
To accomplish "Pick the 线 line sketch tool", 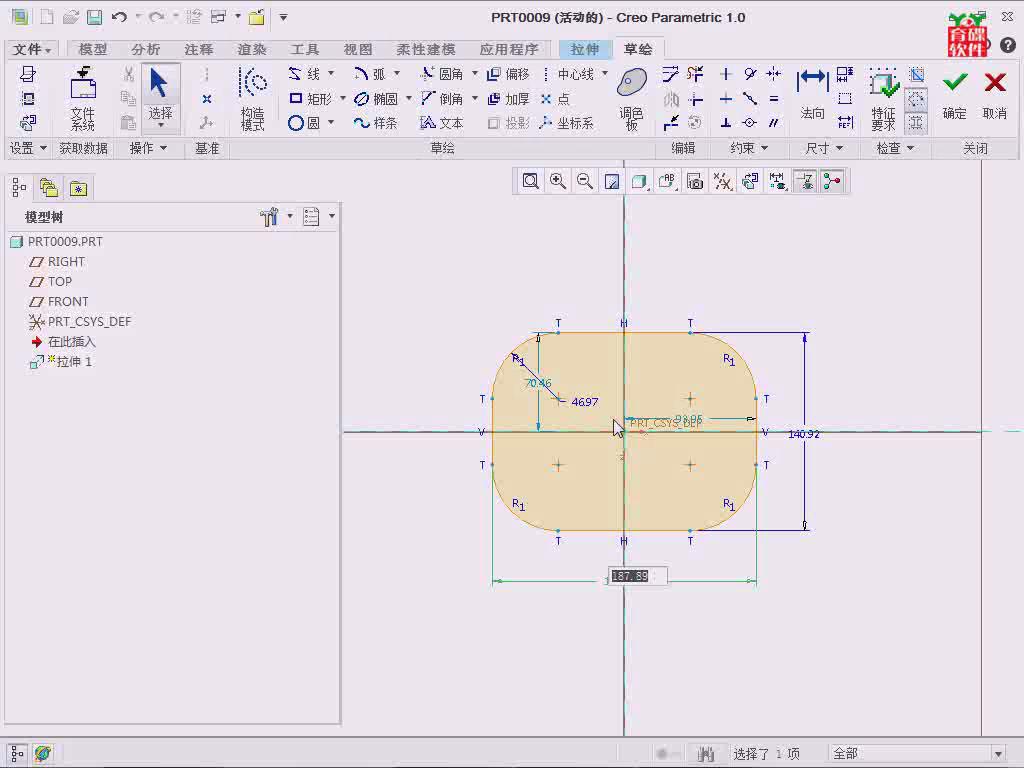I will tap(305, 74).
